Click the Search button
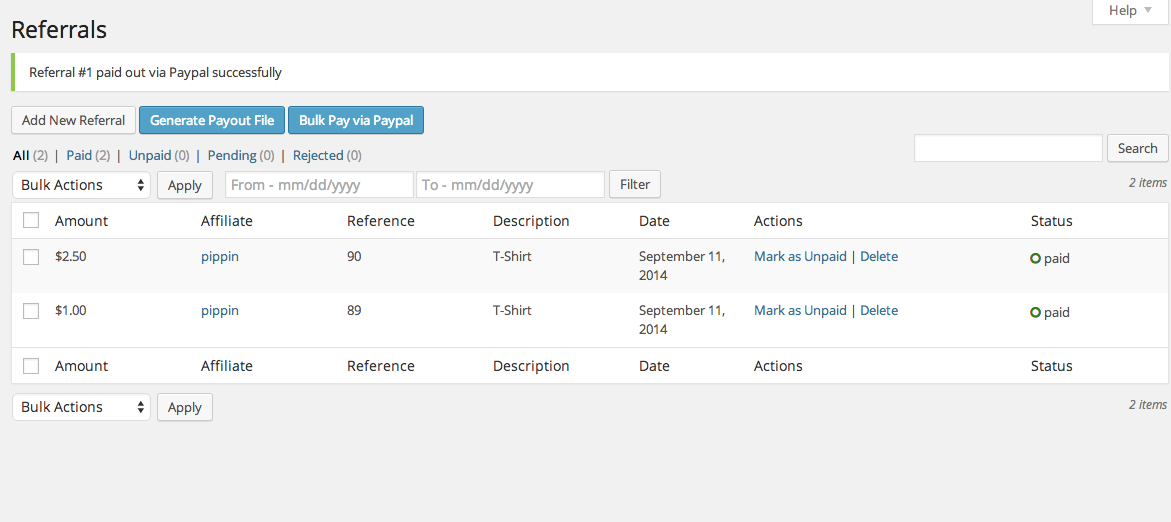 click(x=1137, y=148)
